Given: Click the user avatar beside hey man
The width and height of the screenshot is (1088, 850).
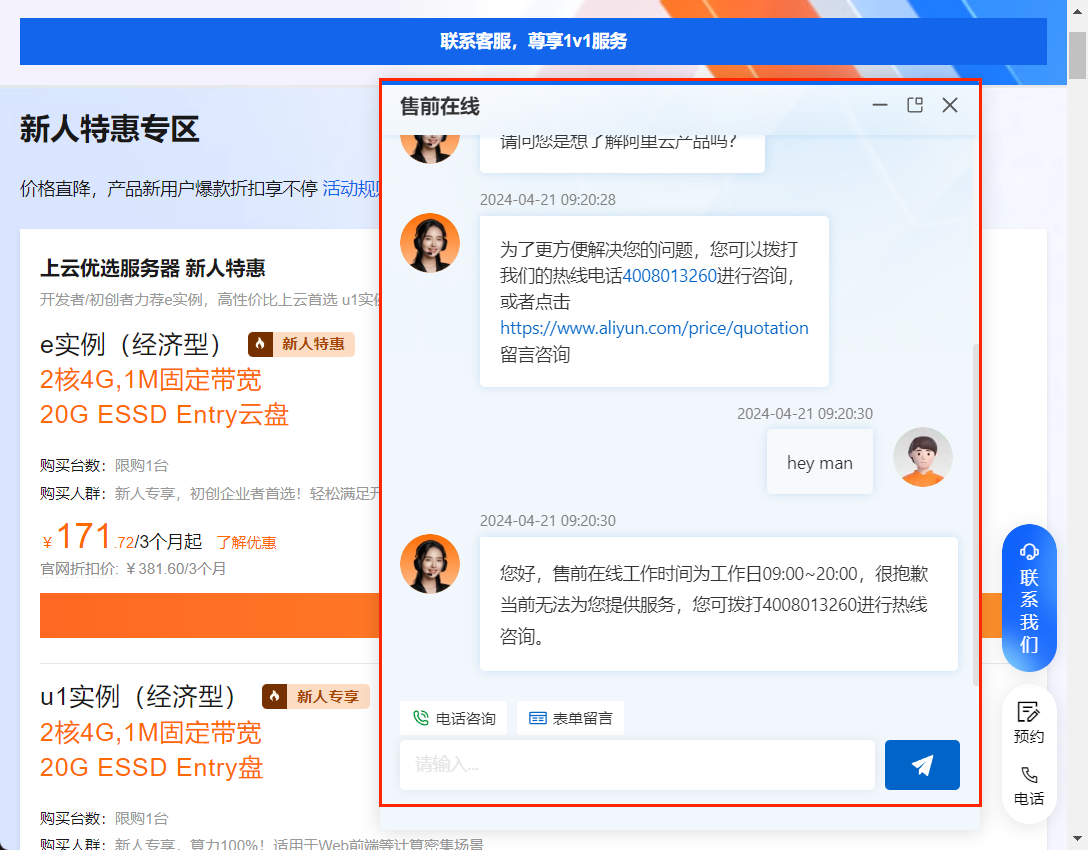Looking at the screenshot, I should pyautogui.click(x=922, y=457).
